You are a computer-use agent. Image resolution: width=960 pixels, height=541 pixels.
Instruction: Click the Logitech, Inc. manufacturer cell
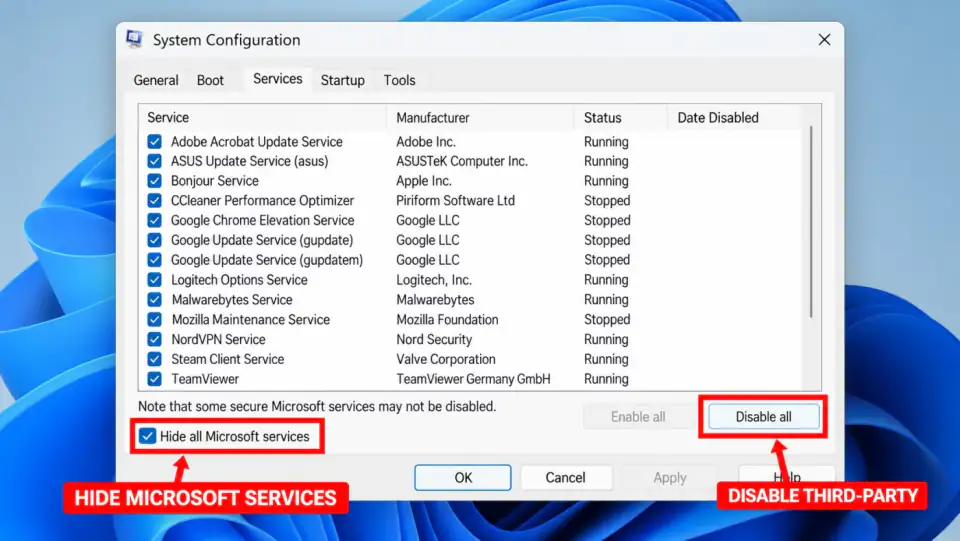point(433,280)
